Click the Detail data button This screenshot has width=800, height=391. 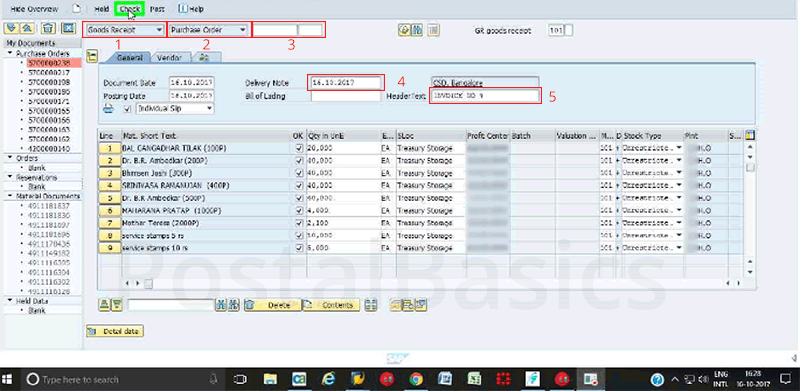tap(115, 331)
